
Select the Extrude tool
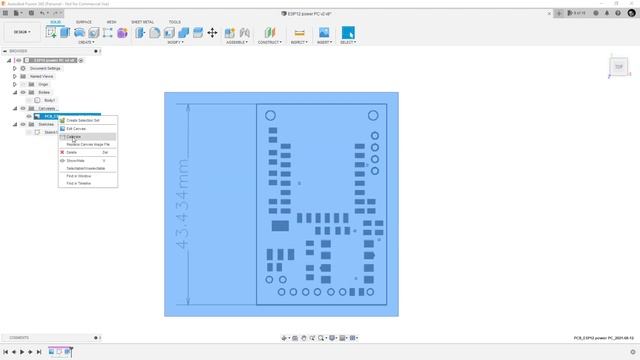pyautogui.click(x=65, y=33)
